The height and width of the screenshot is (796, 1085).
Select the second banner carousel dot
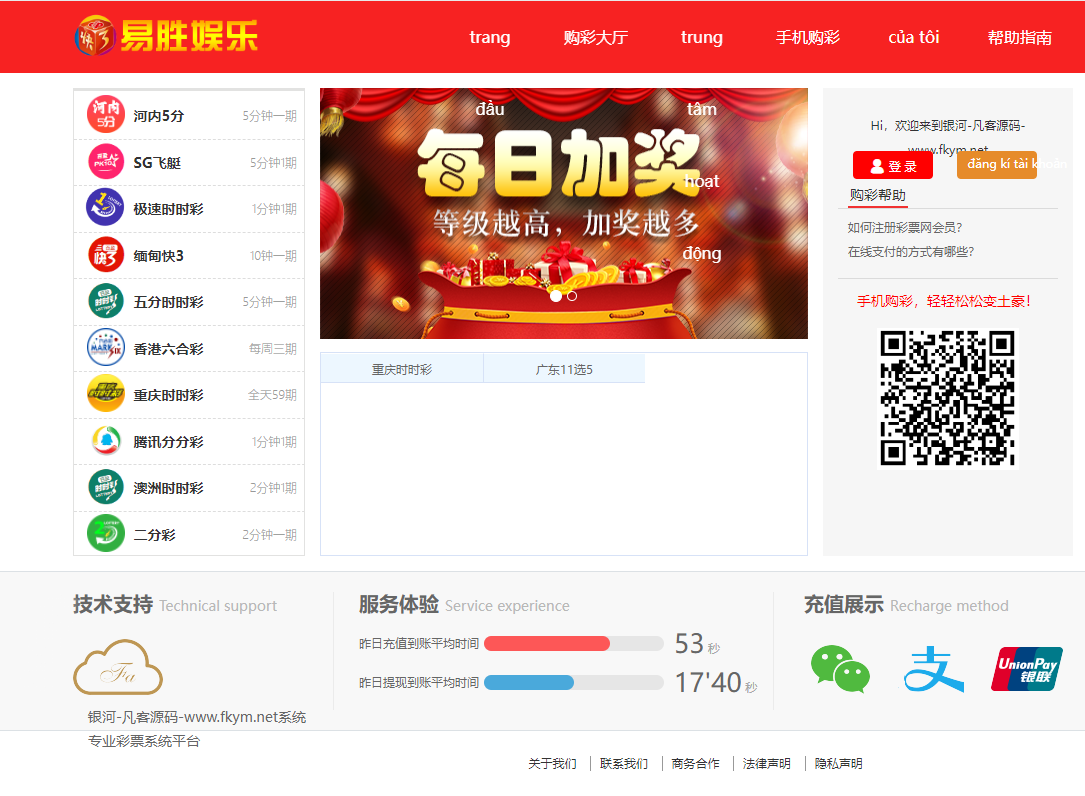coord(572,295)
